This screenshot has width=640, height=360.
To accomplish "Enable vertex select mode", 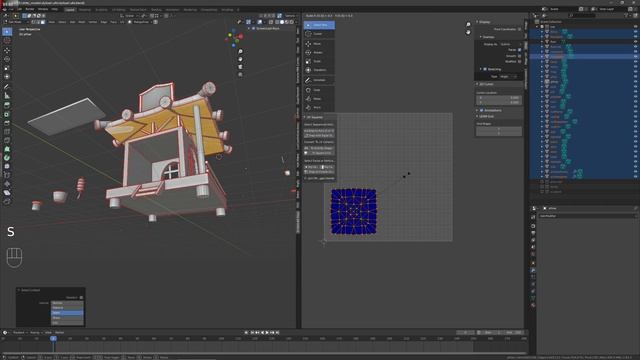I will point(34,22).
